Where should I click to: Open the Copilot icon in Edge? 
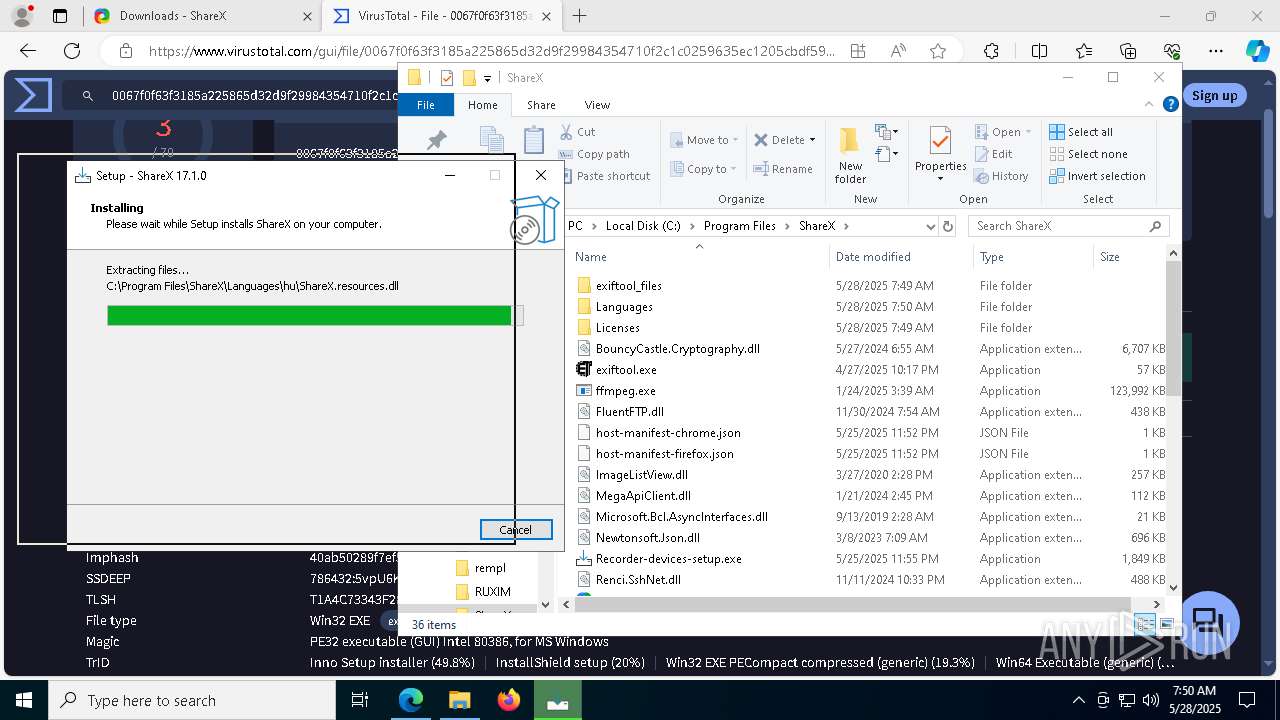[1257, 51]
